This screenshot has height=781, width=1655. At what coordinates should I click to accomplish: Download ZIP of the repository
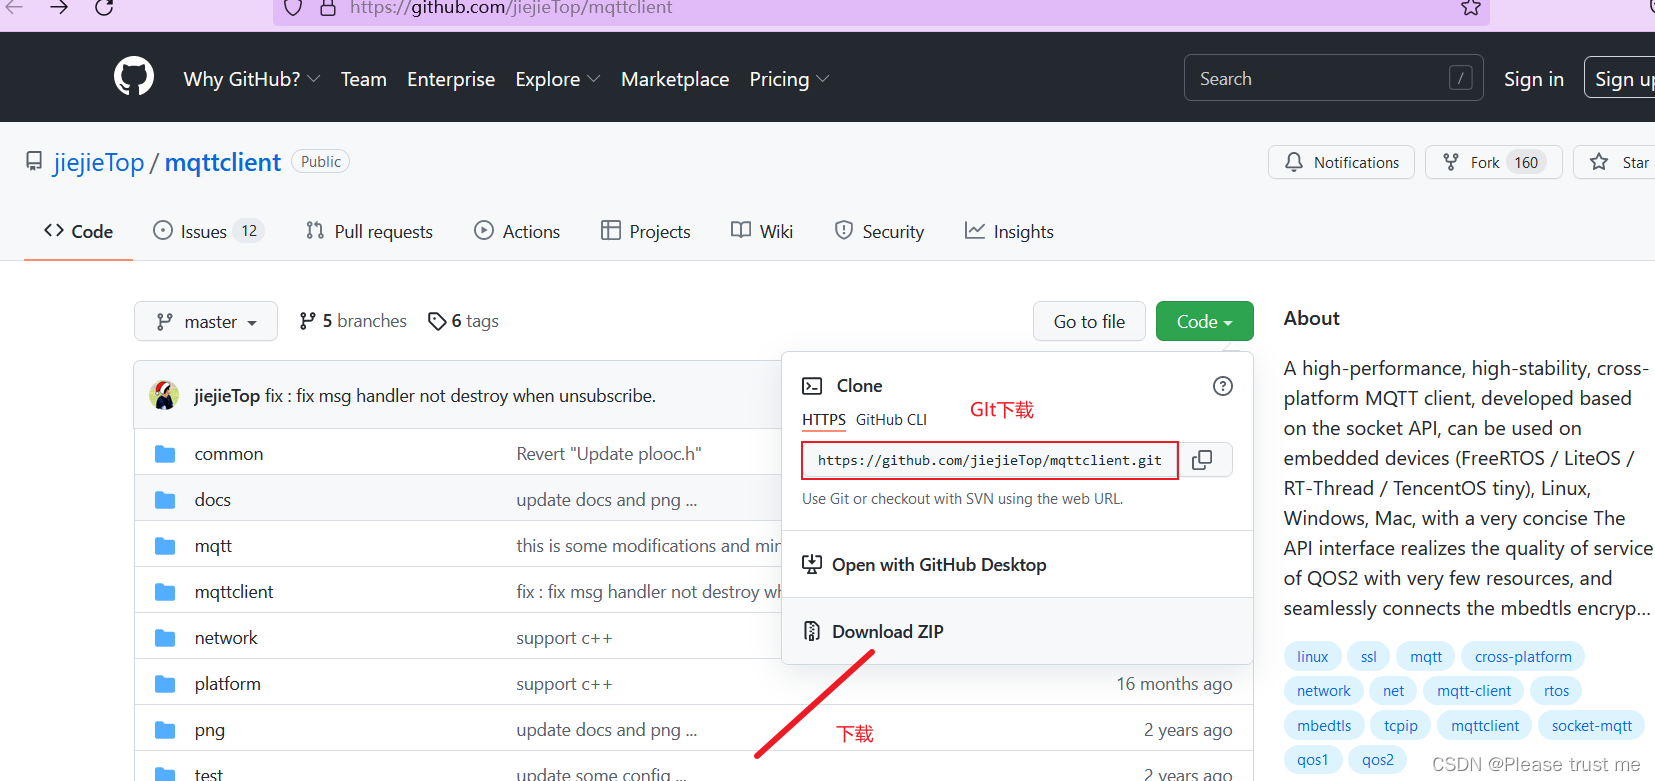[887, 632]
